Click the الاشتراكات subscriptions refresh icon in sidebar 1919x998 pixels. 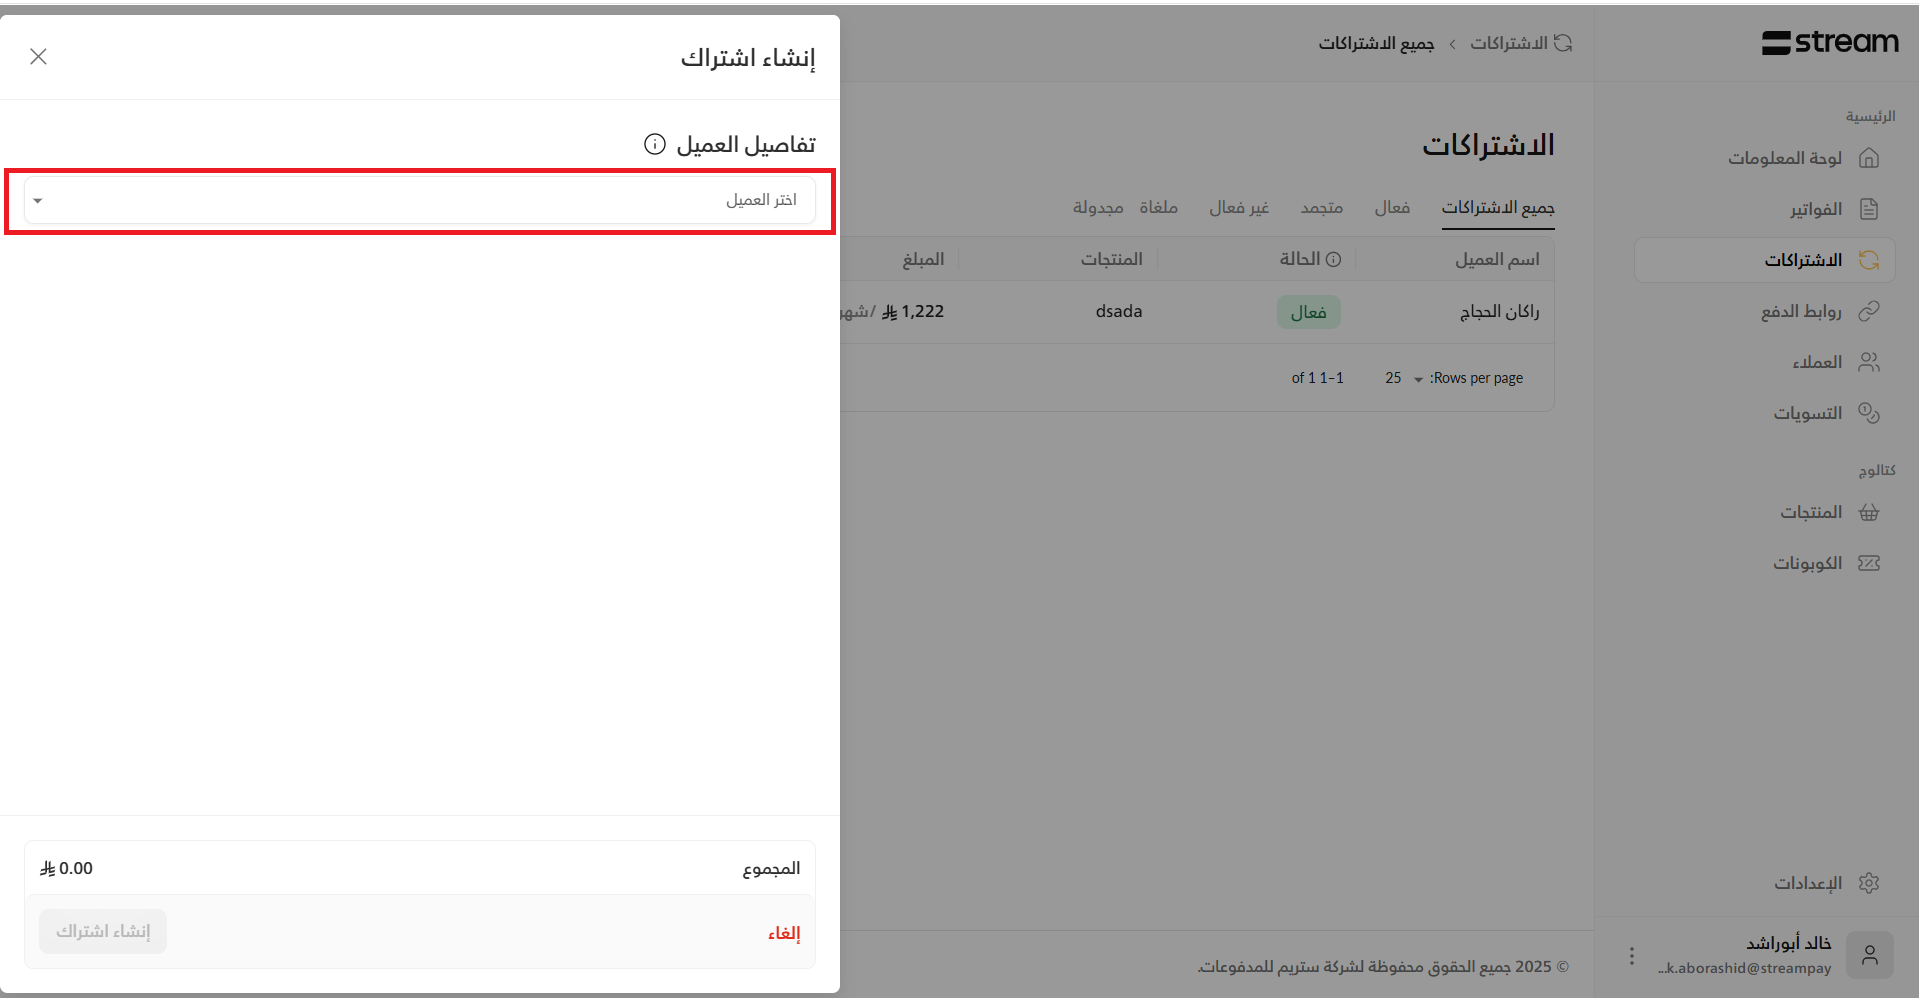point(1868,260)
